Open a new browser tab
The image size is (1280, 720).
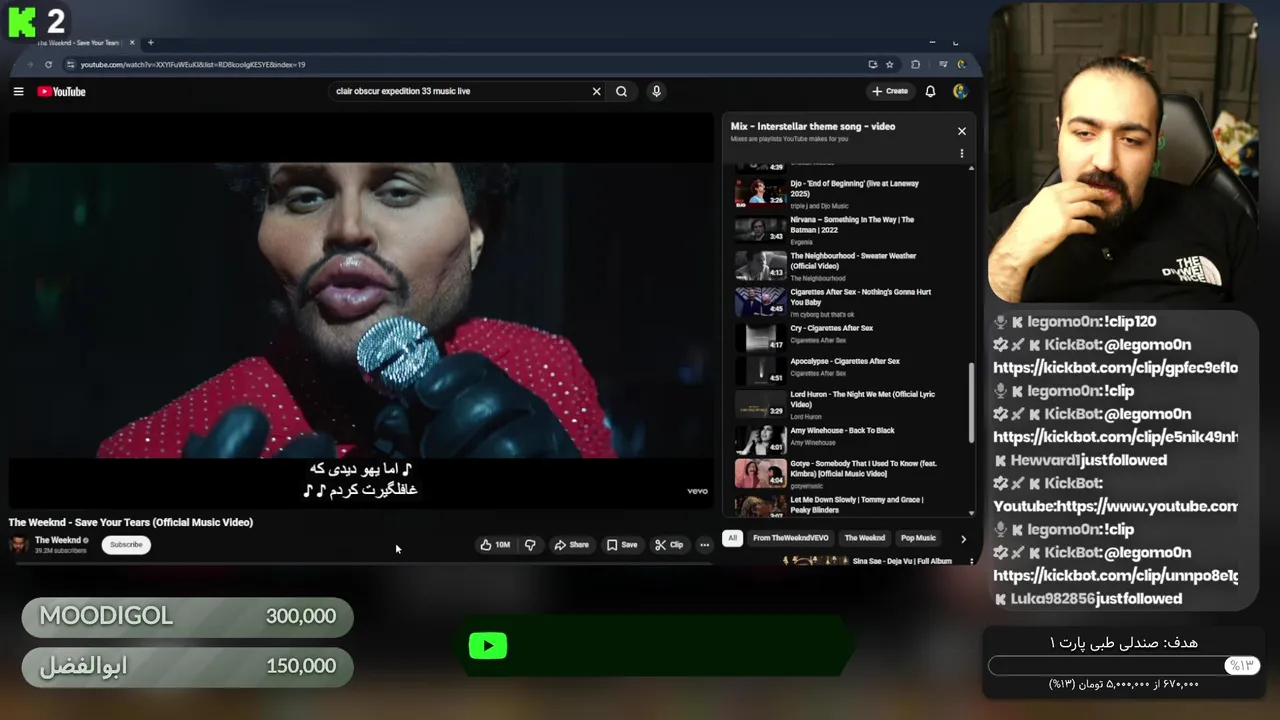pos(151,43)
